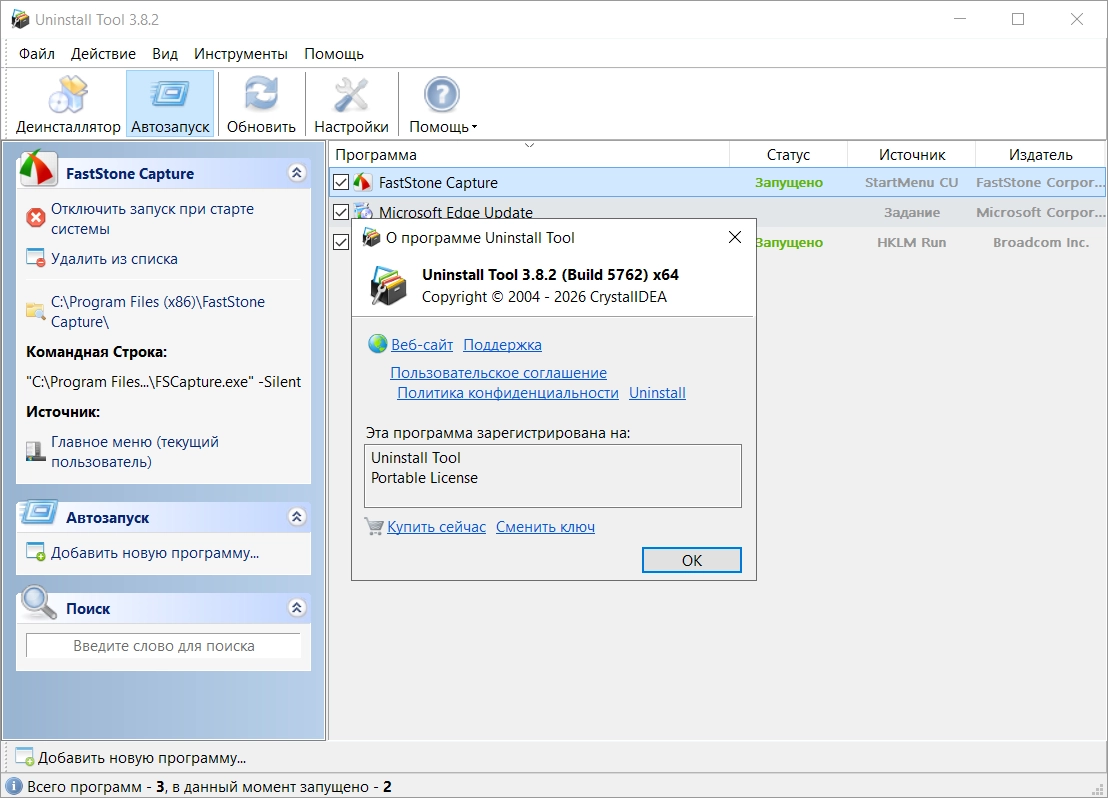Click the Задание source cell

click(x=912, y=212)
